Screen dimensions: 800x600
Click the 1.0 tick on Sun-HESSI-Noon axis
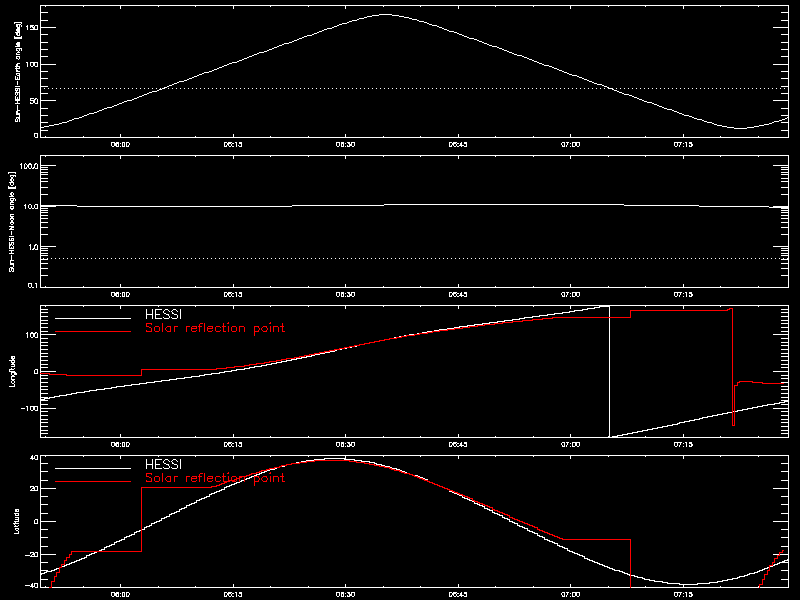pyautogui.click(x=33, y=246)
